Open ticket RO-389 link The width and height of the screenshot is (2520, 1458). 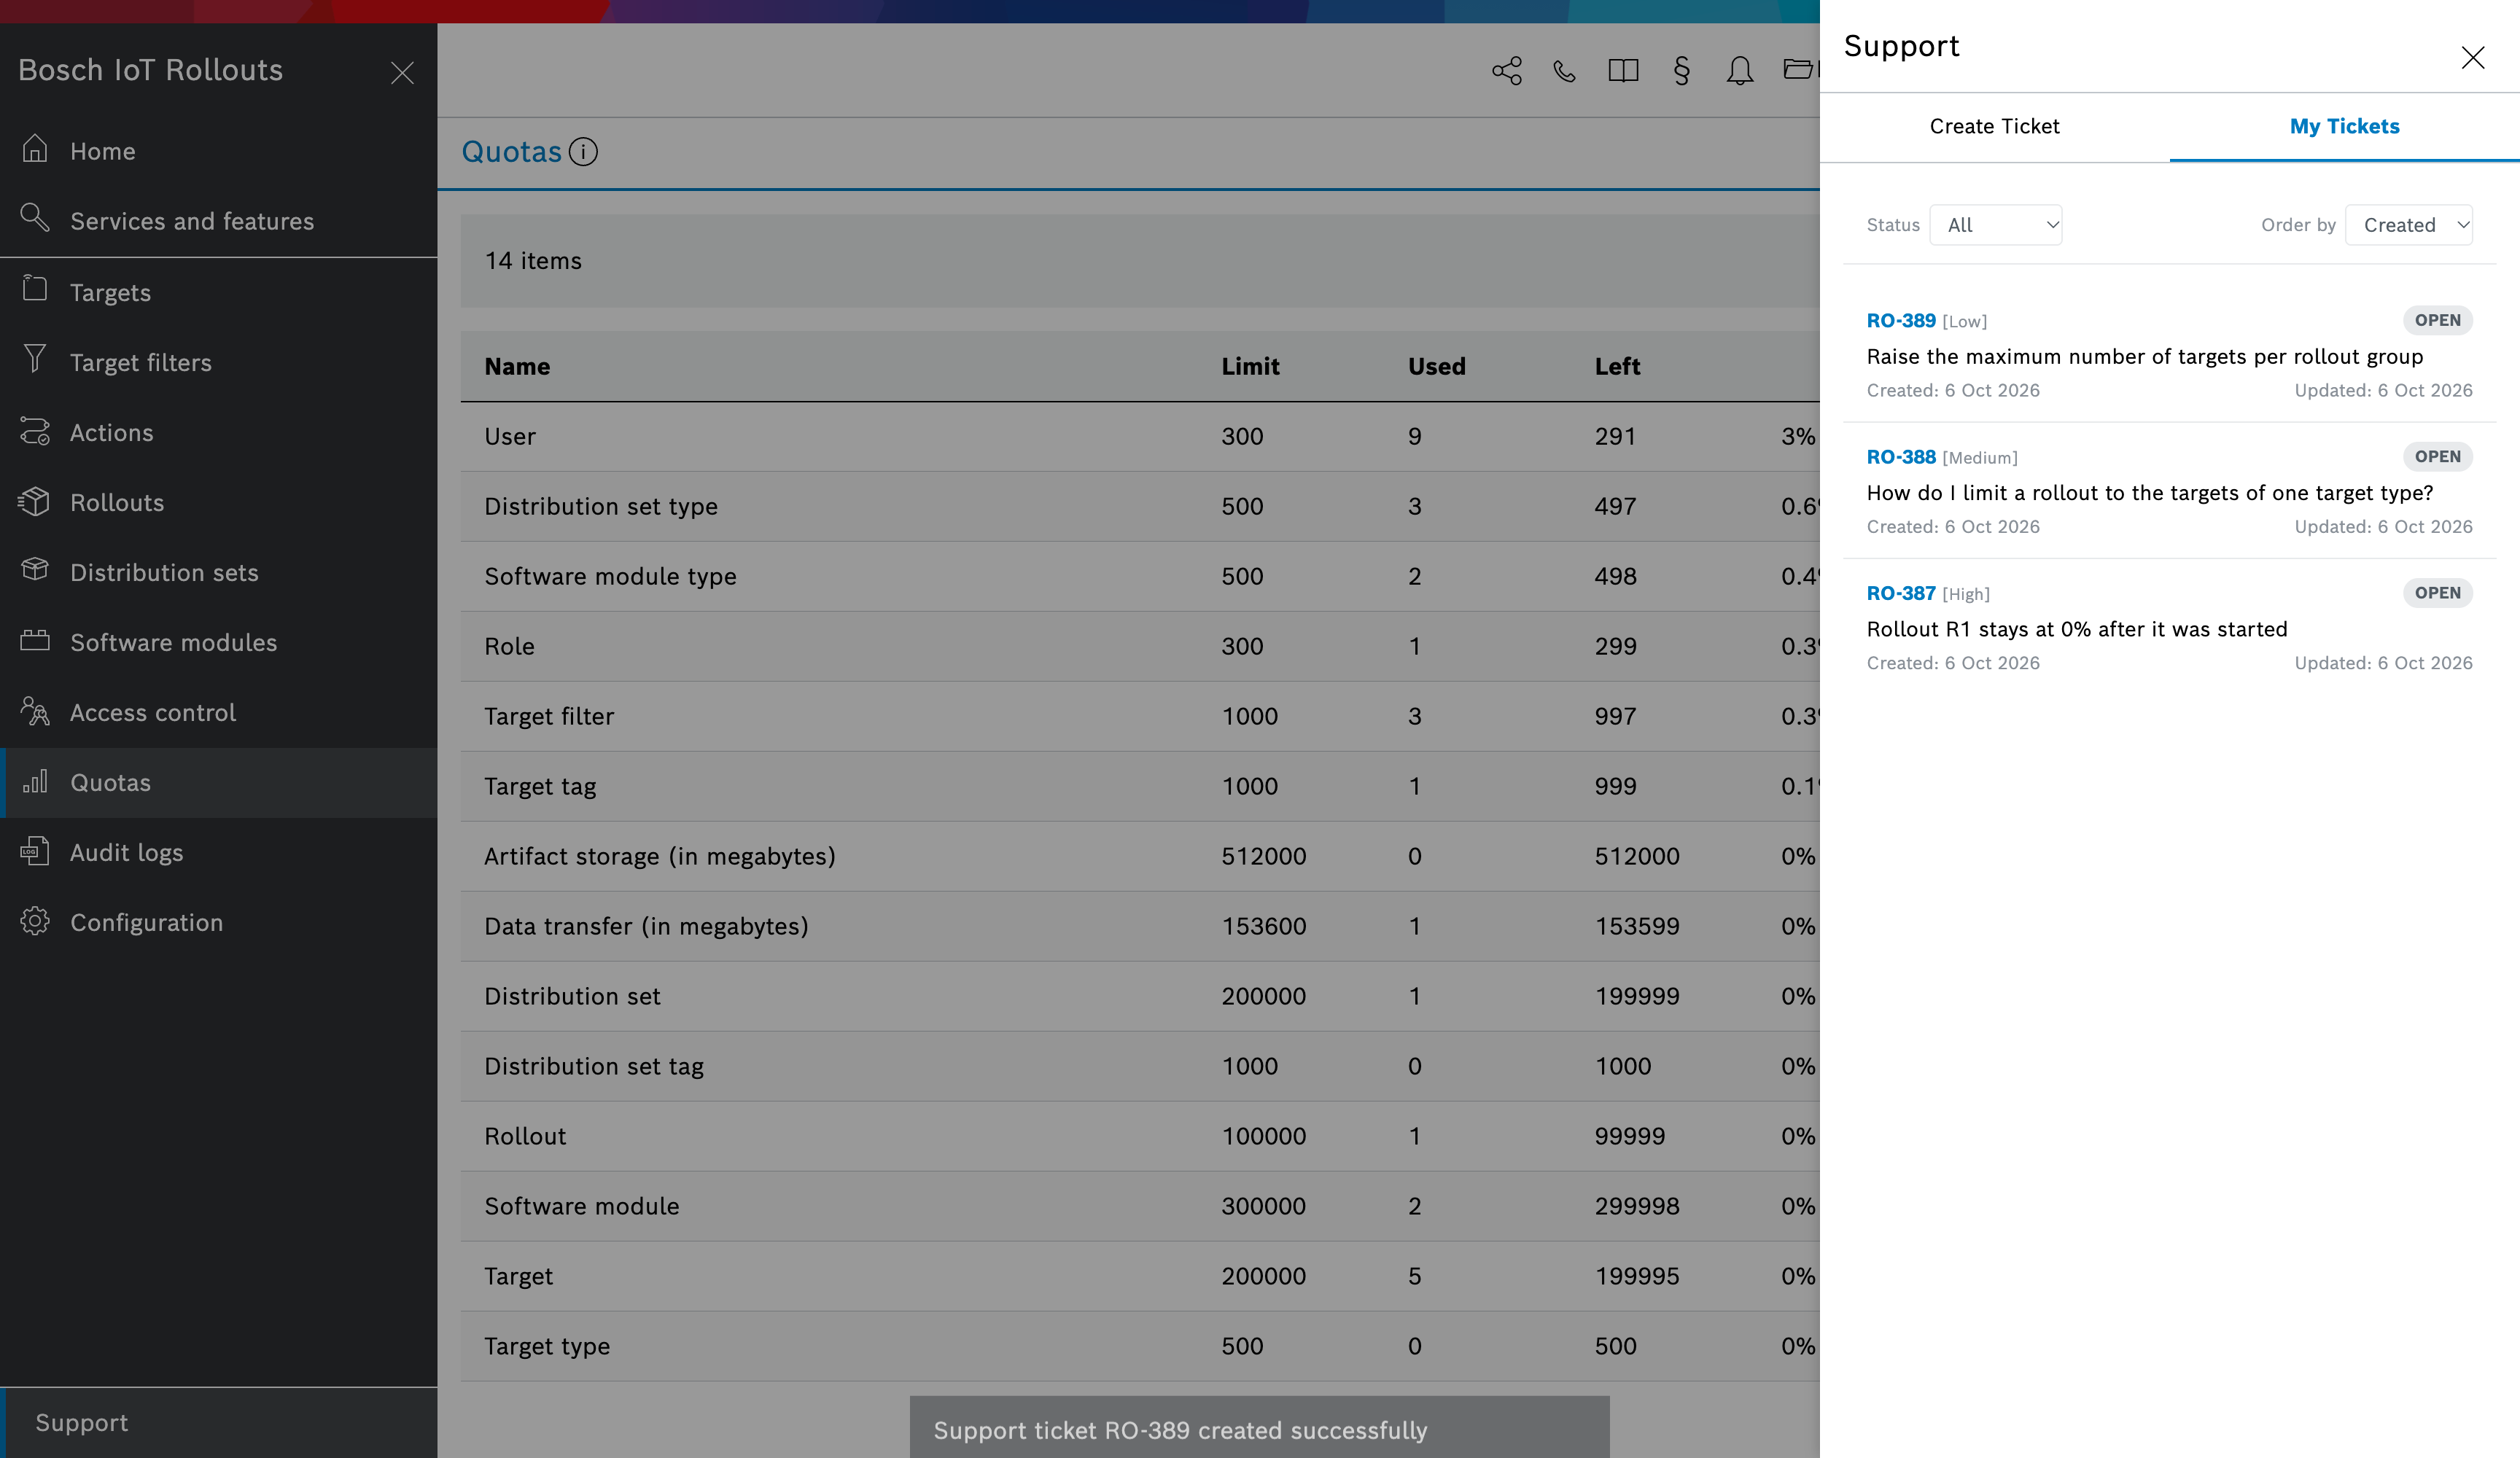point(1901,320)
